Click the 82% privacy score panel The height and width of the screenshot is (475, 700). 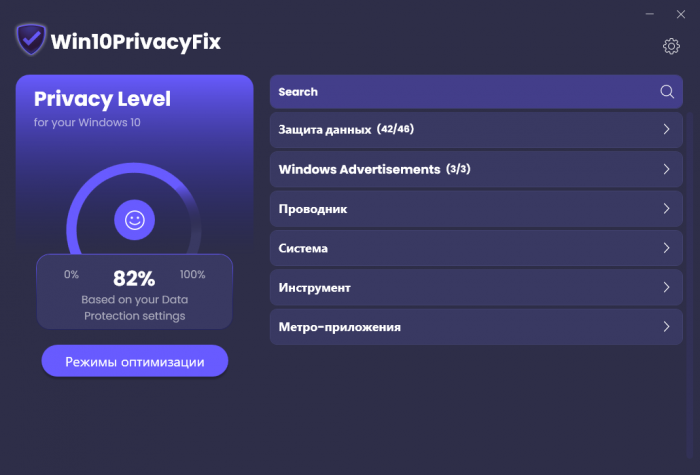134,291
